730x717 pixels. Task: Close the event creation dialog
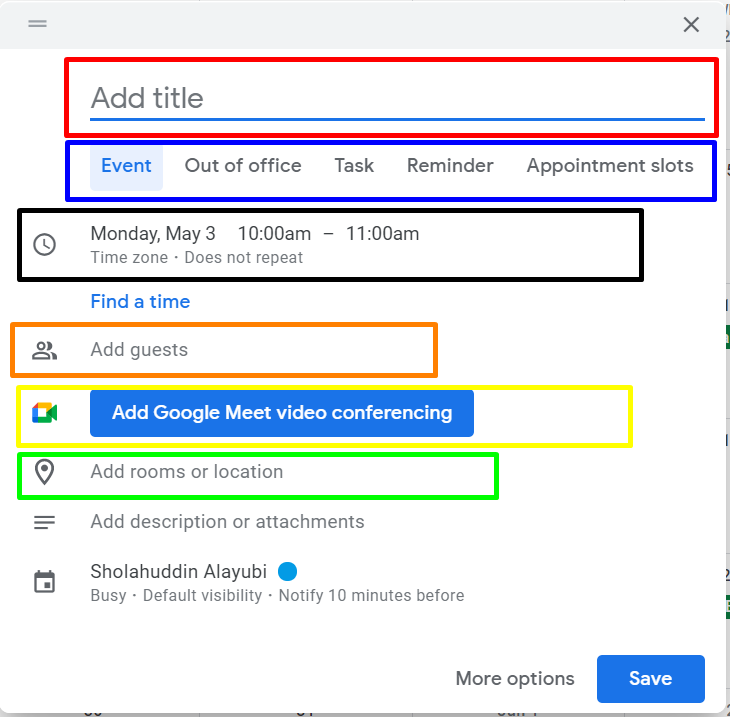coord(691,25)
